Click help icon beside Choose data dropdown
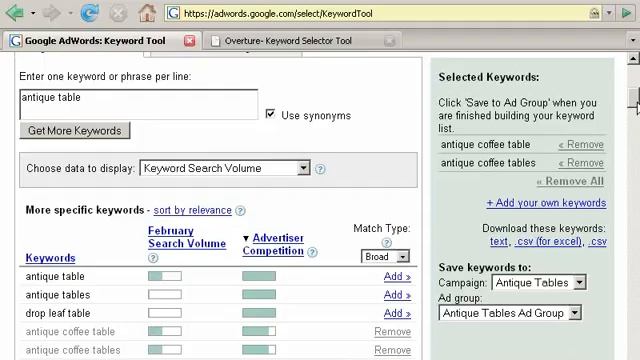Screen dimensions: 640x360 tap(320, 169)
